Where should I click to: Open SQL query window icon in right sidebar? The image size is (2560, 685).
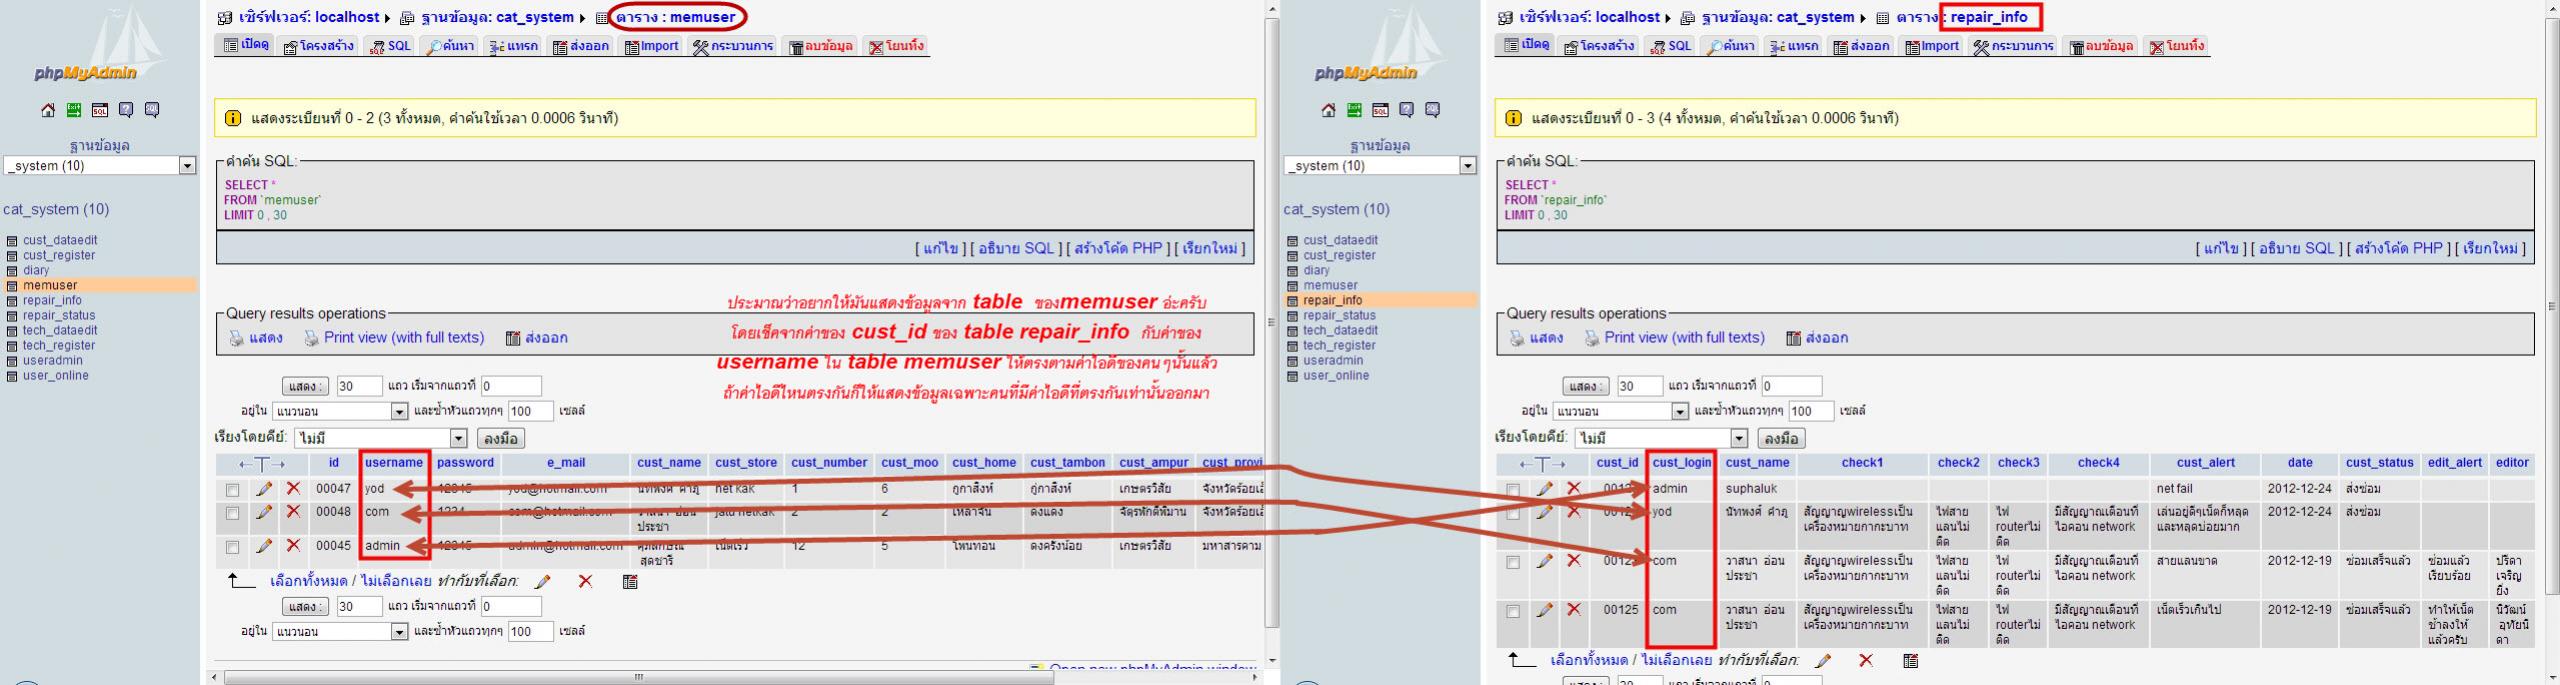coord(1380,110)
